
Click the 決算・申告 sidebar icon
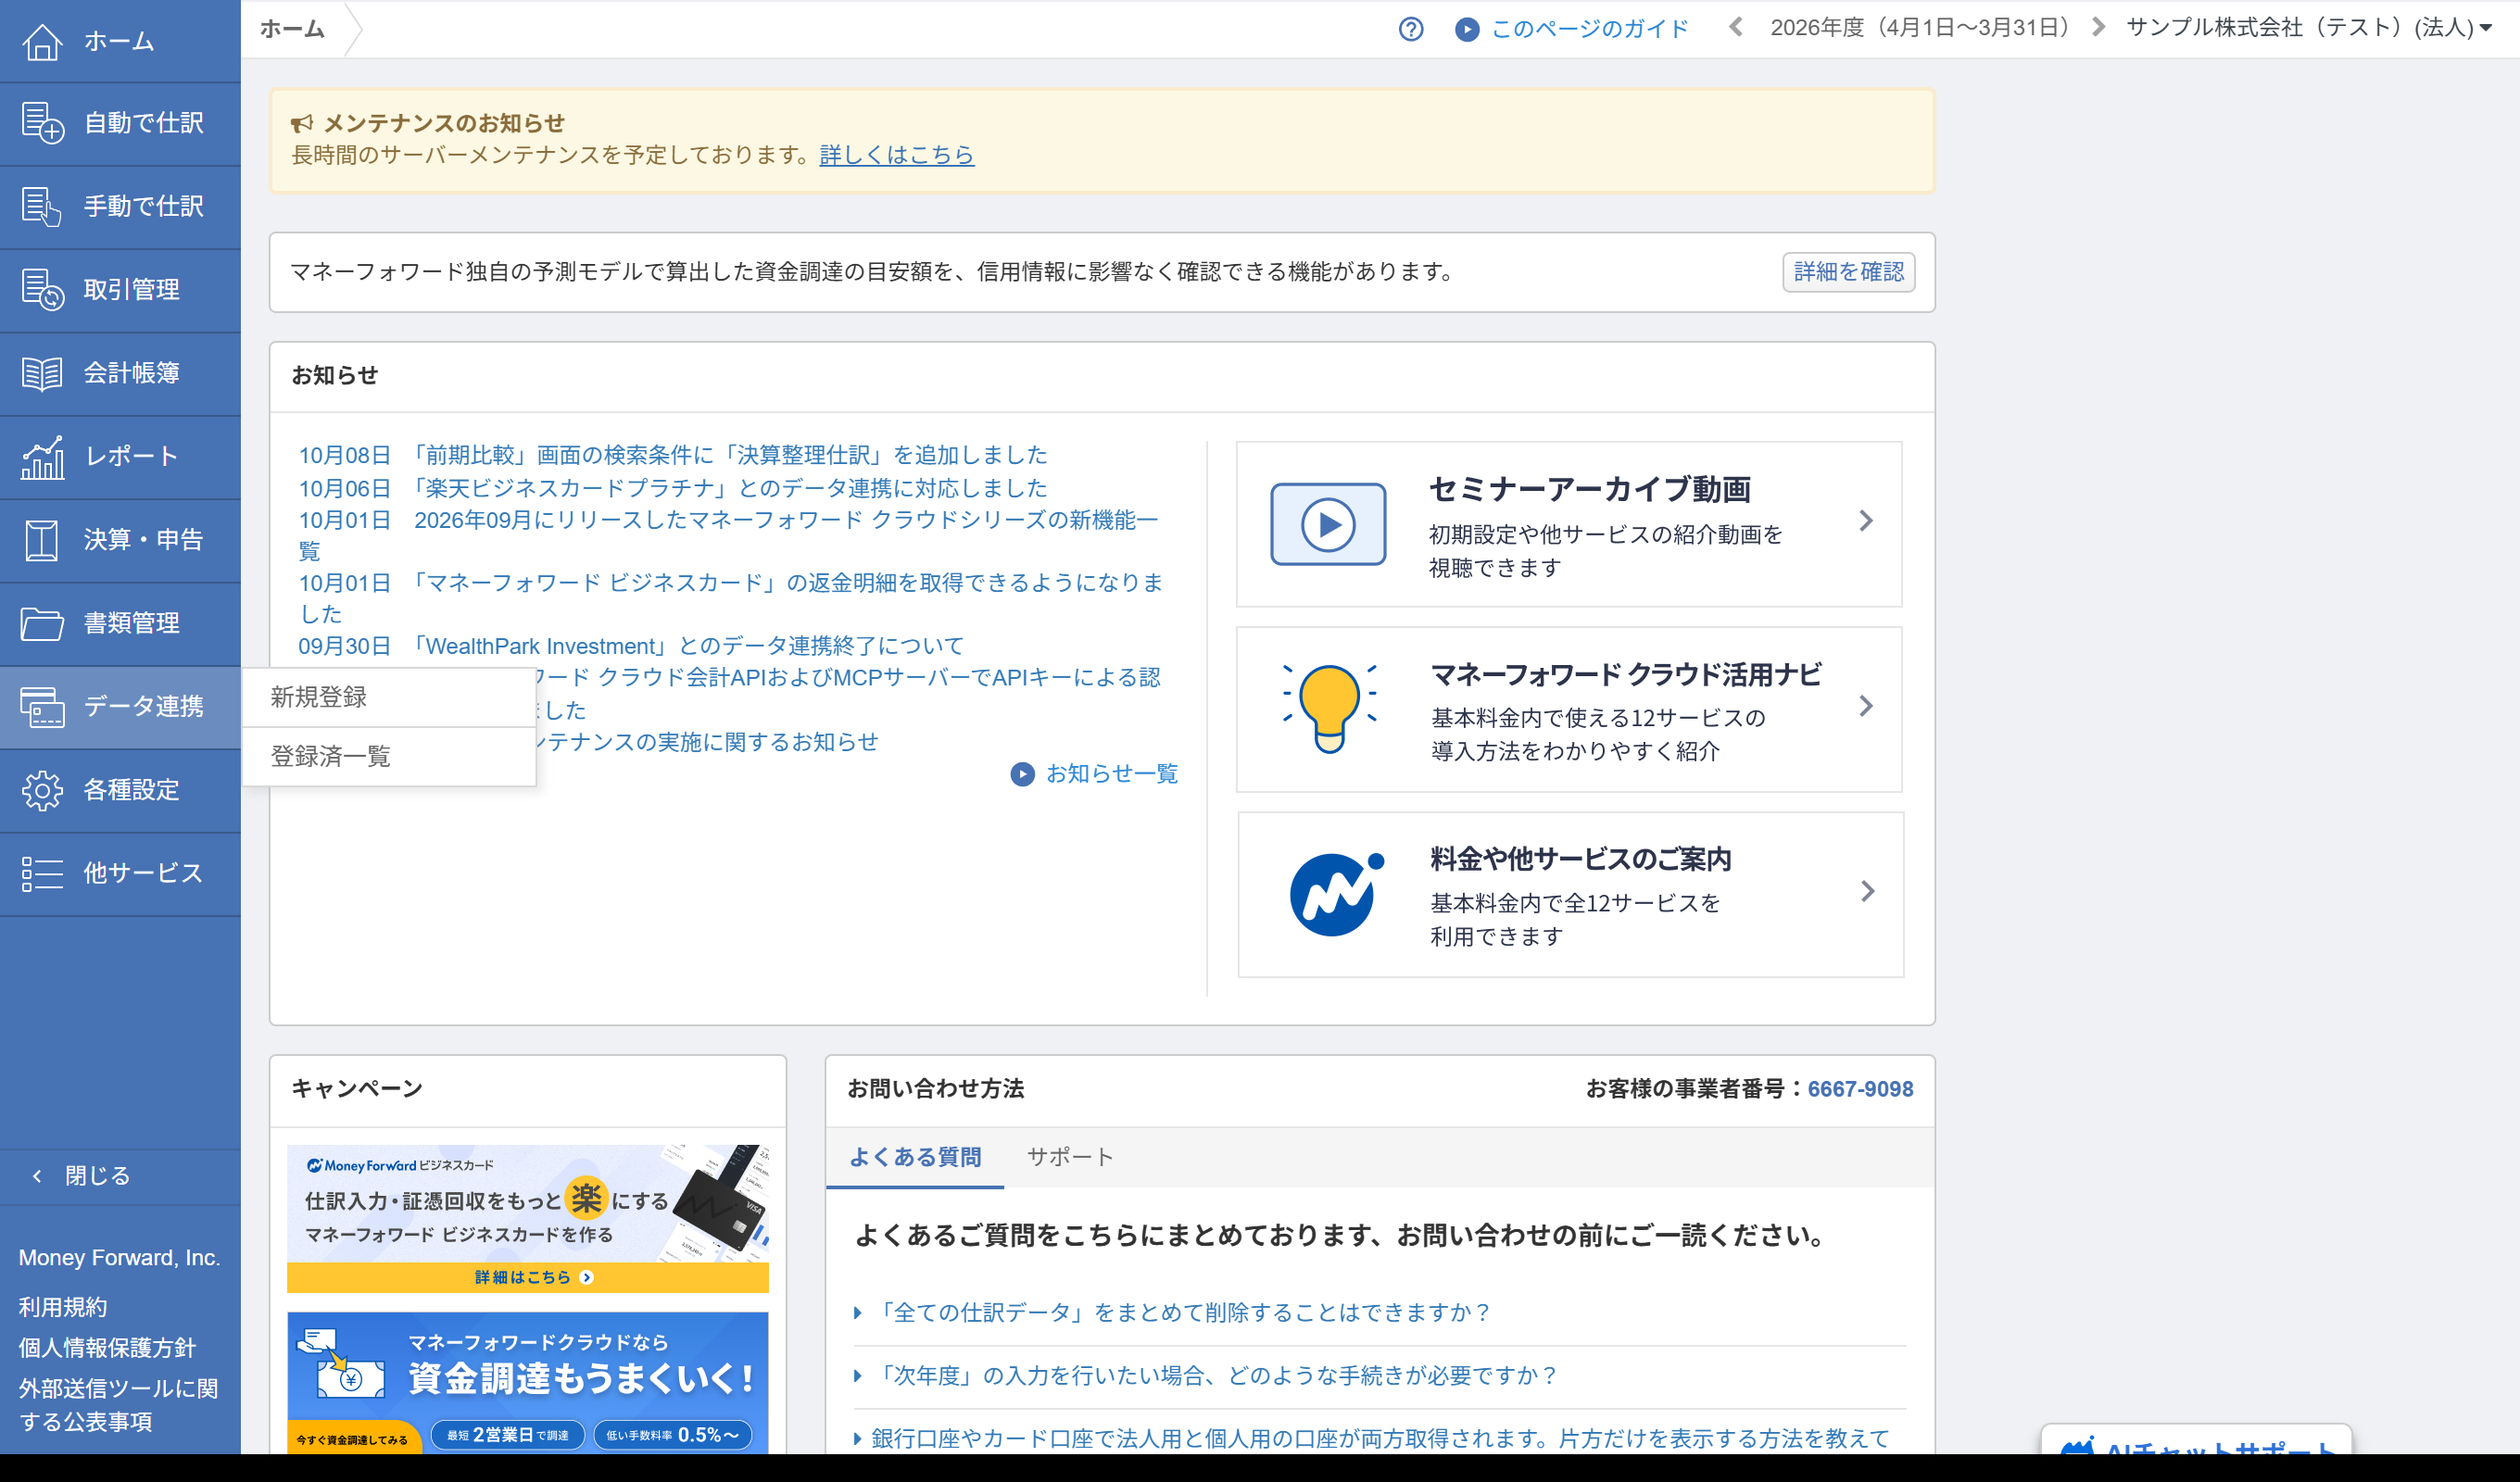(x=42, y=540)
